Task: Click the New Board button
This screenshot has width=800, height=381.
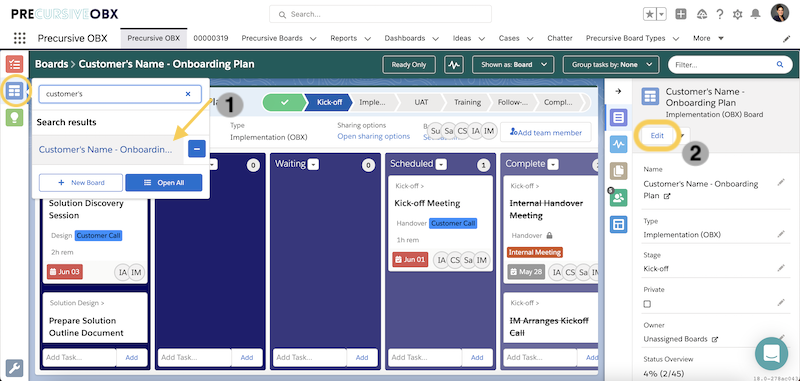Action: click(x=81, y=183)
